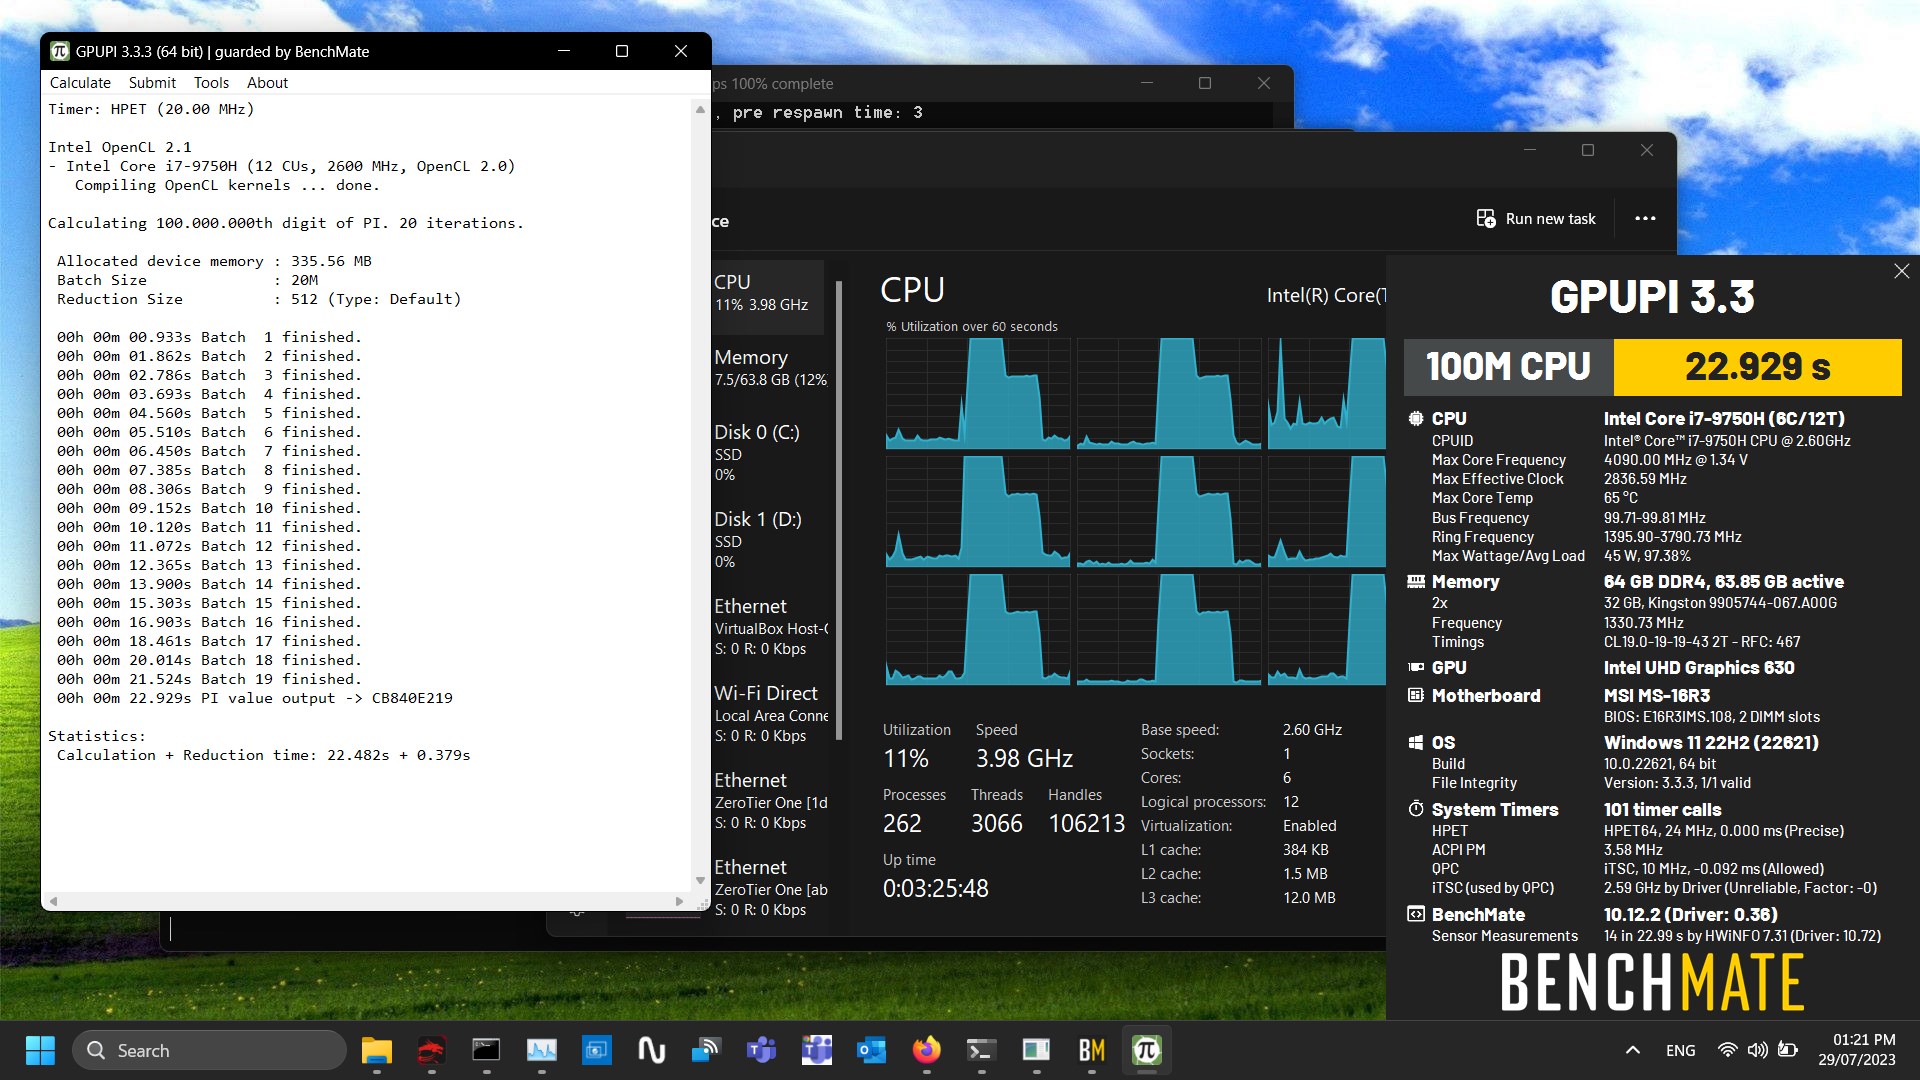The height and width of the screenshot is (1080, 1920).
Task: Click the Memory icon in BenchMate panel
Action: tap(1416, 581)
